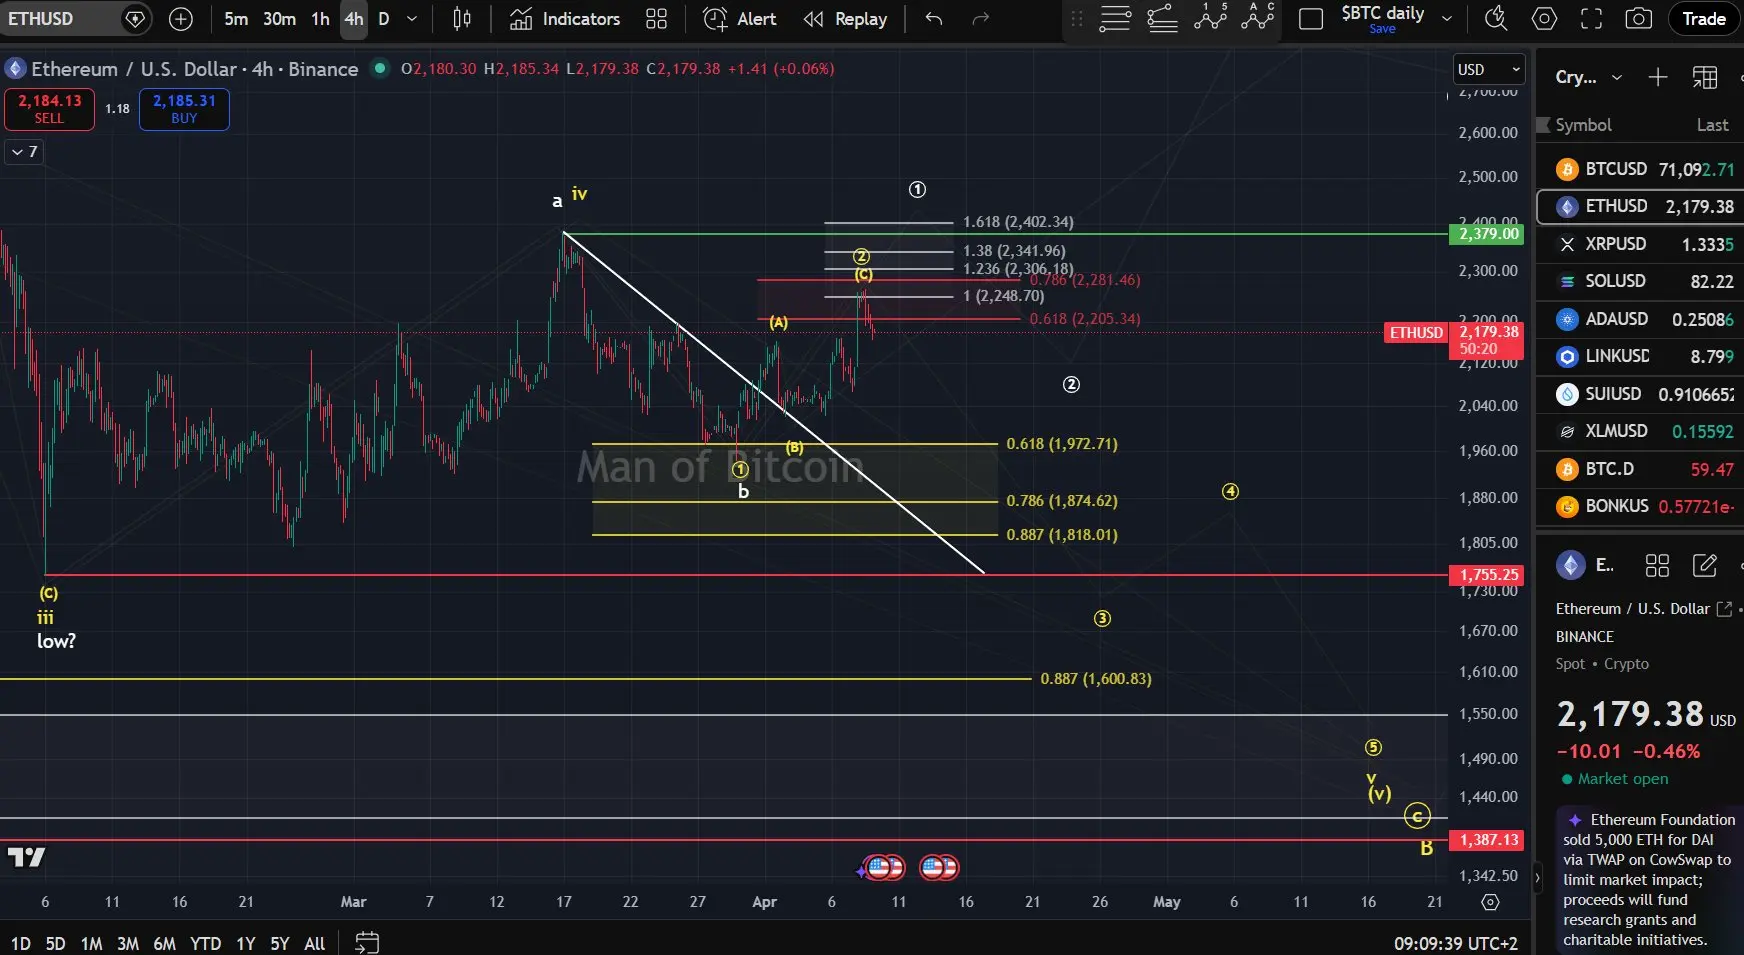Viewport: 1744px width, 955px height.
Task: Select ADAUSD in the watchlist
Action: coord(1640,319)
